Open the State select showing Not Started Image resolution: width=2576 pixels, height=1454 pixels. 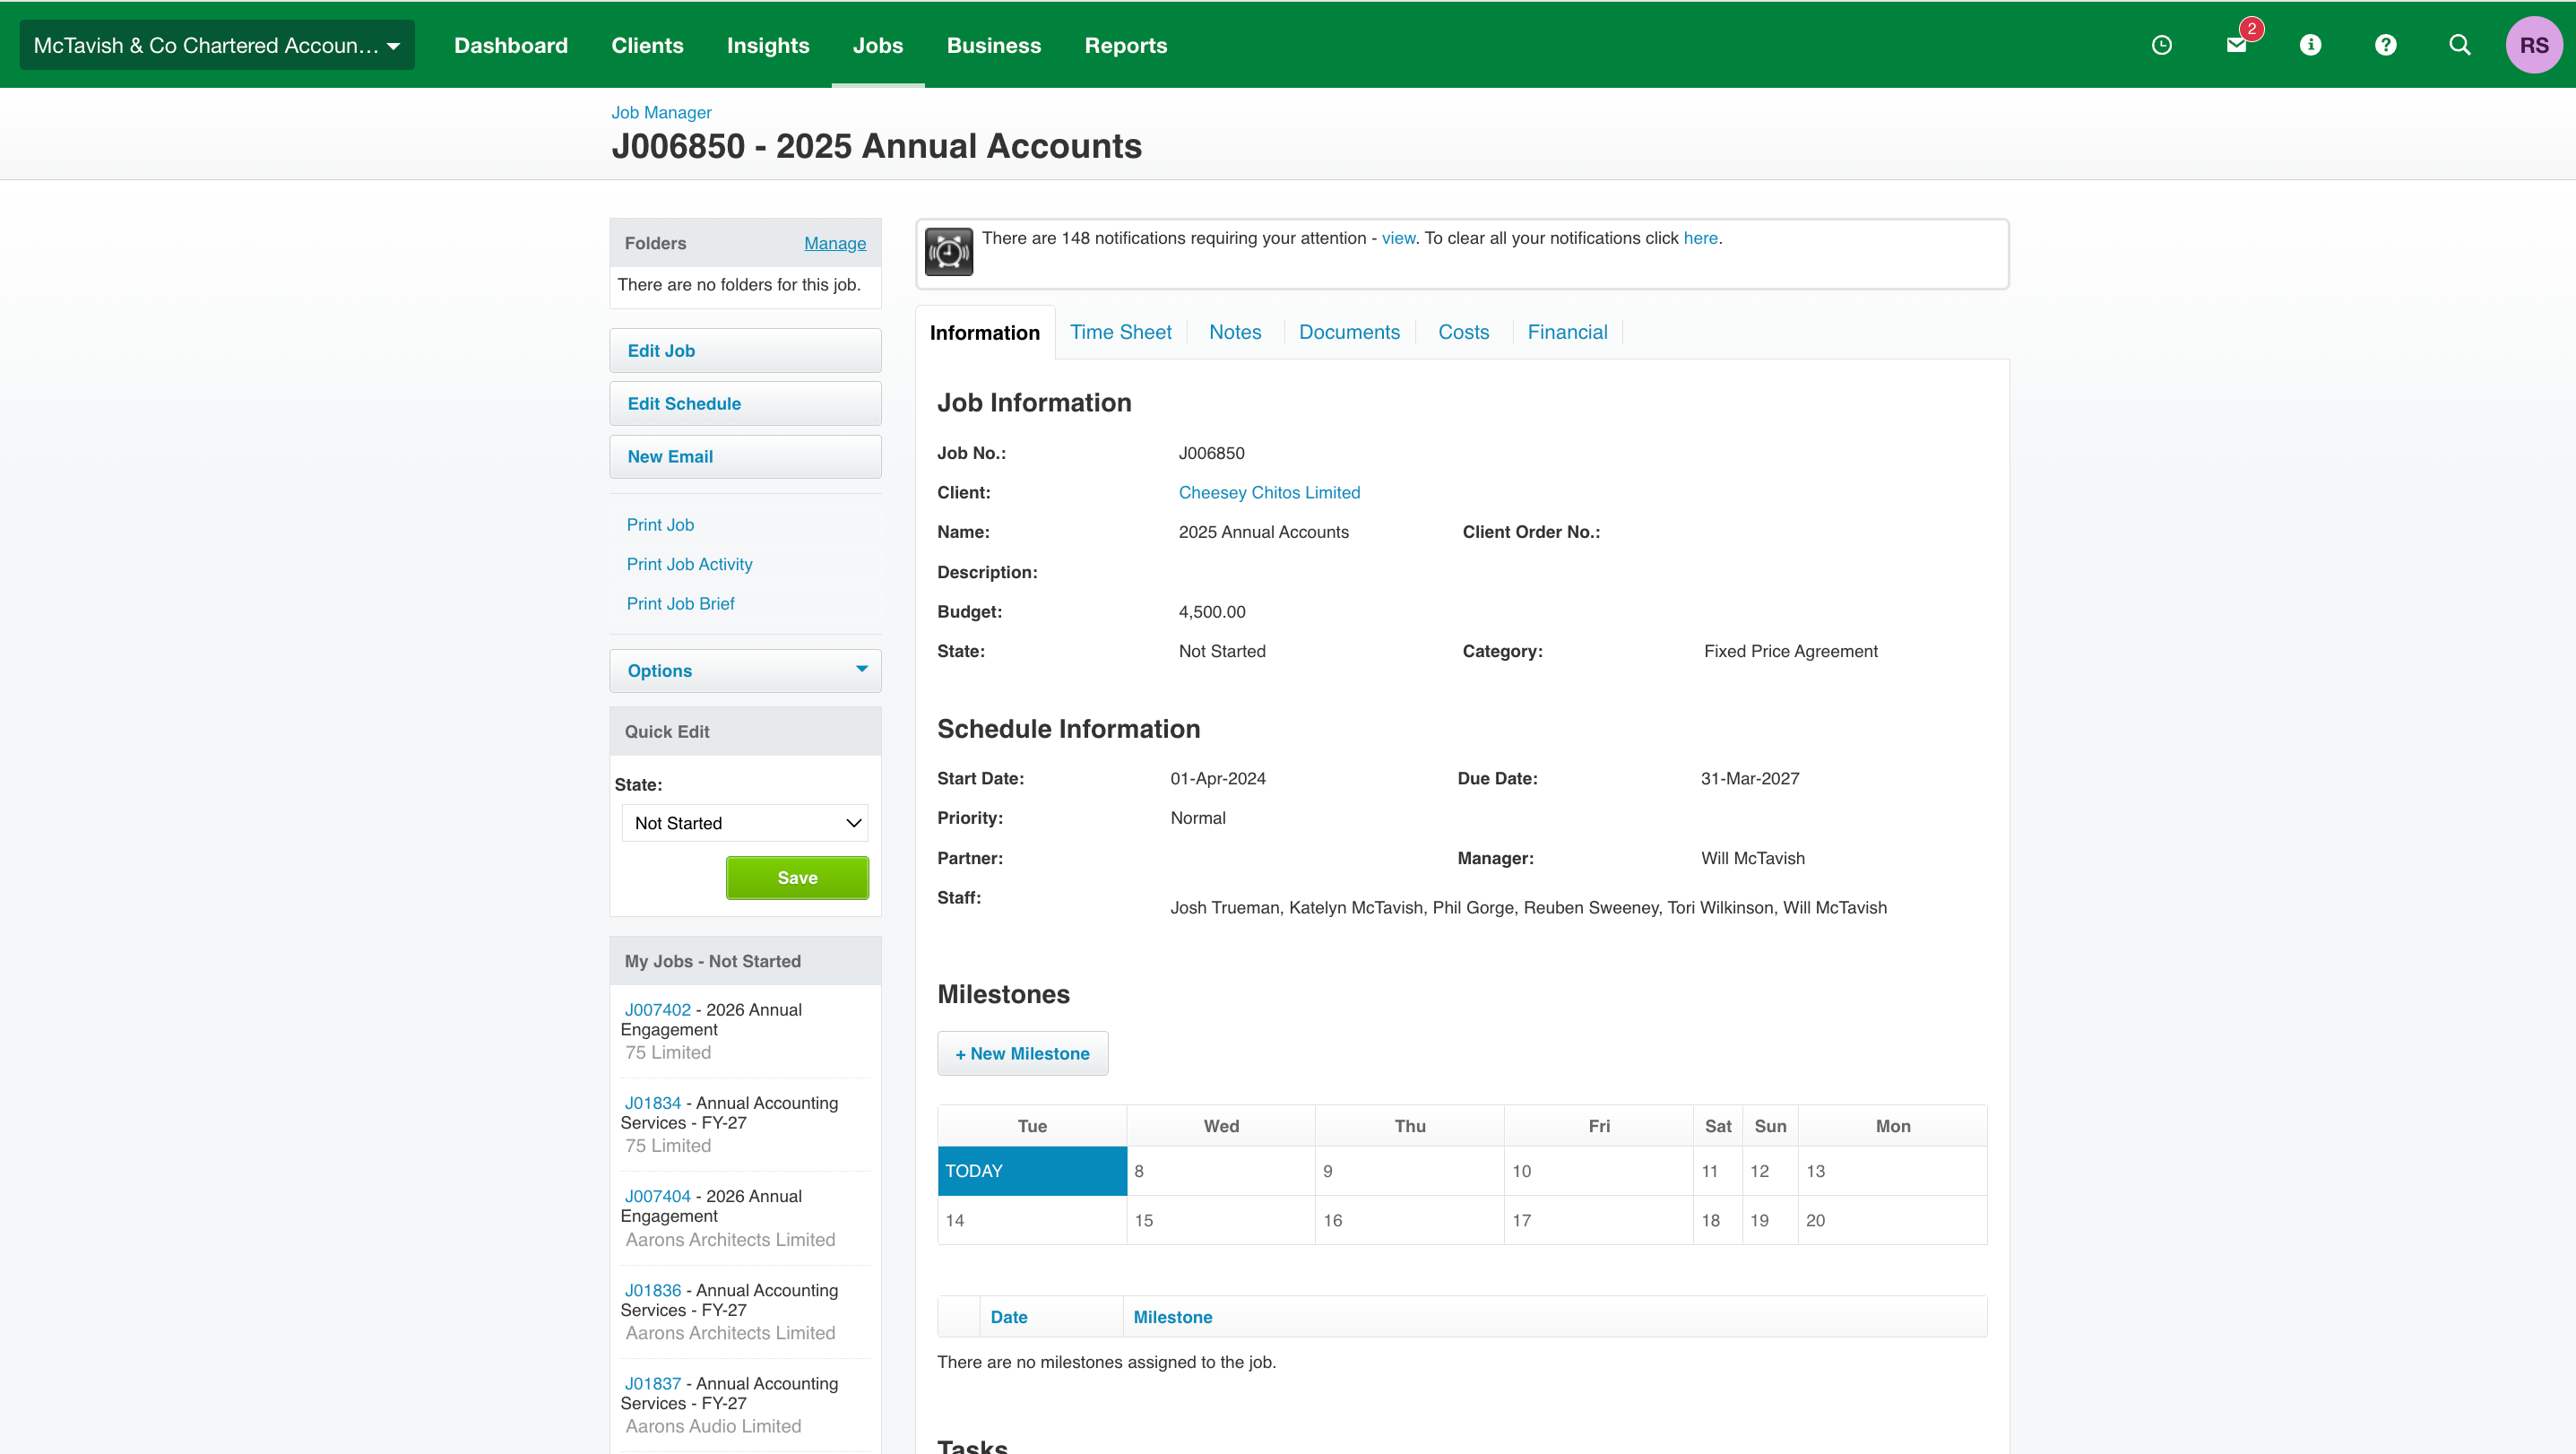pos(745,823)
